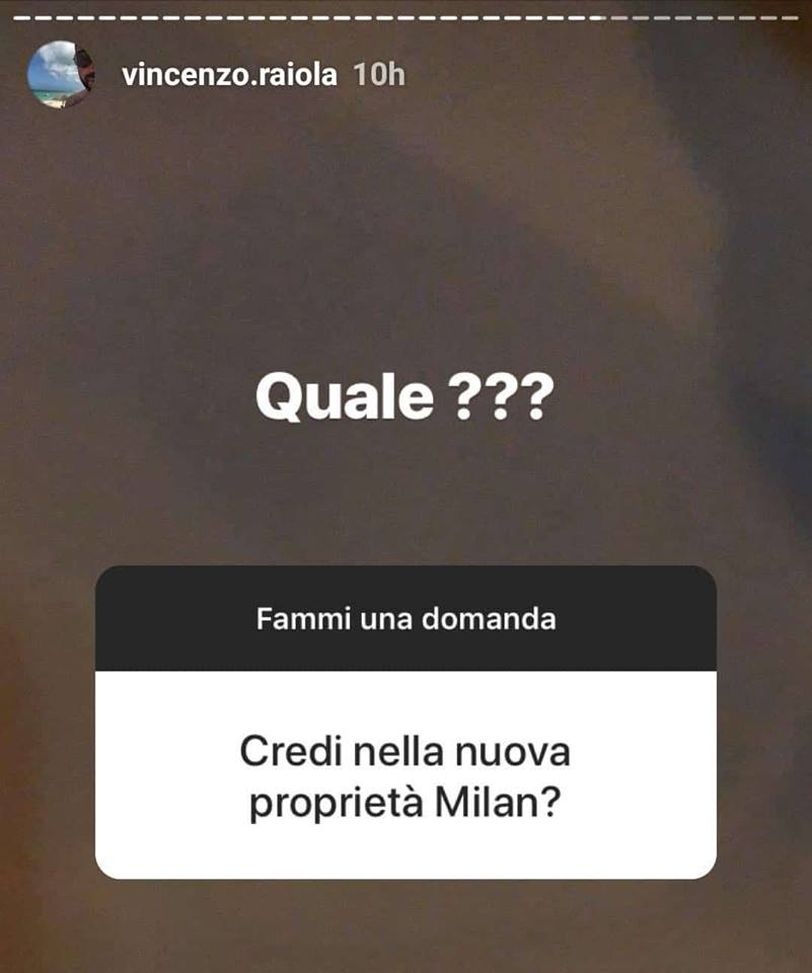Select the first unviewed grey progress segment
The width and height of the screenshot is (812, 973).
(x=619, y=18)
